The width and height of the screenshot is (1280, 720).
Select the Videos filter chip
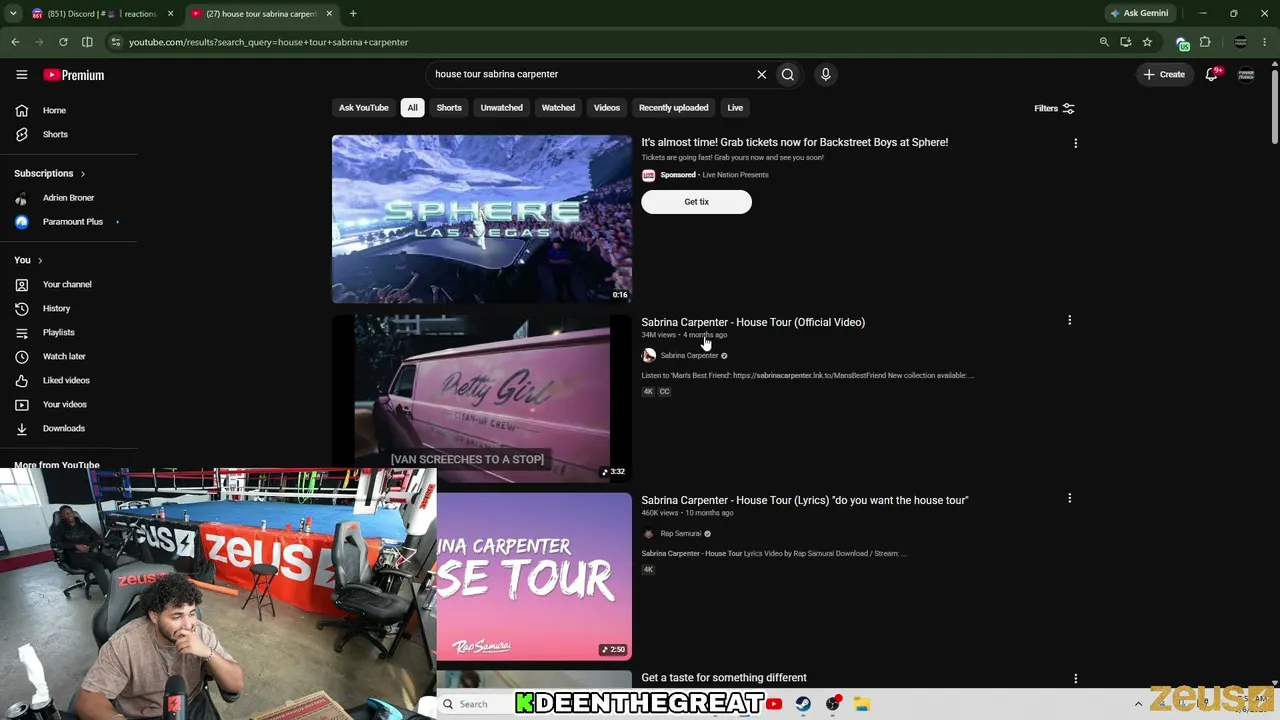(x=607, y=108)
